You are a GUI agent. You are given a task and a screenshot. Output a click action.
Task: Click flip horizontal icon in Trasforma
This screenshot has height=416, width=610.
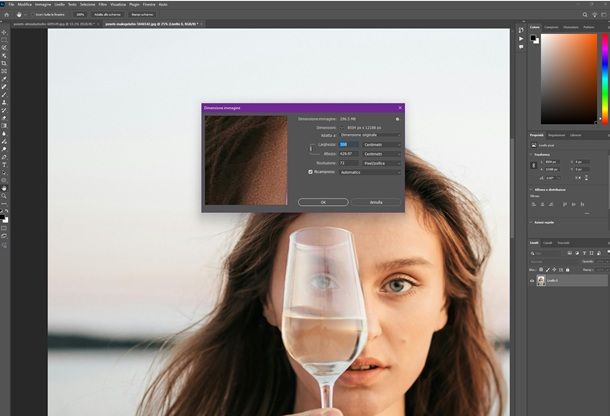coord(578,178)
